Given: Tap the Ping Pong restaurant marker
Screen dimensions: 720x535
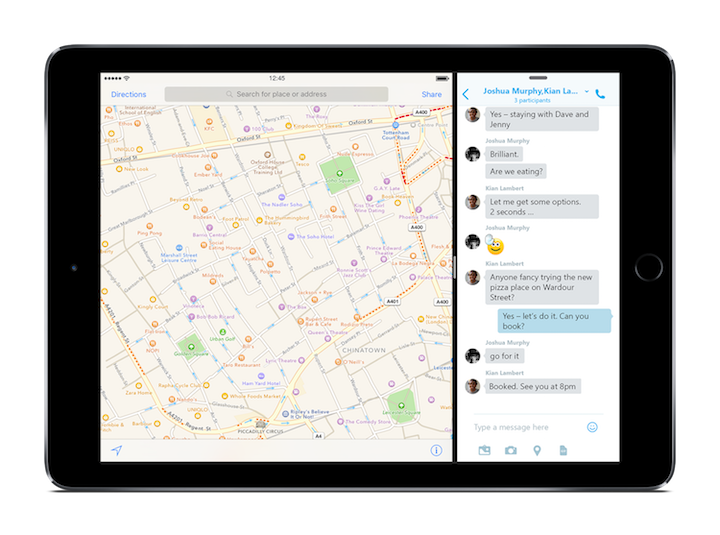Looking at the screenshot, I should [x=150, y=226].
